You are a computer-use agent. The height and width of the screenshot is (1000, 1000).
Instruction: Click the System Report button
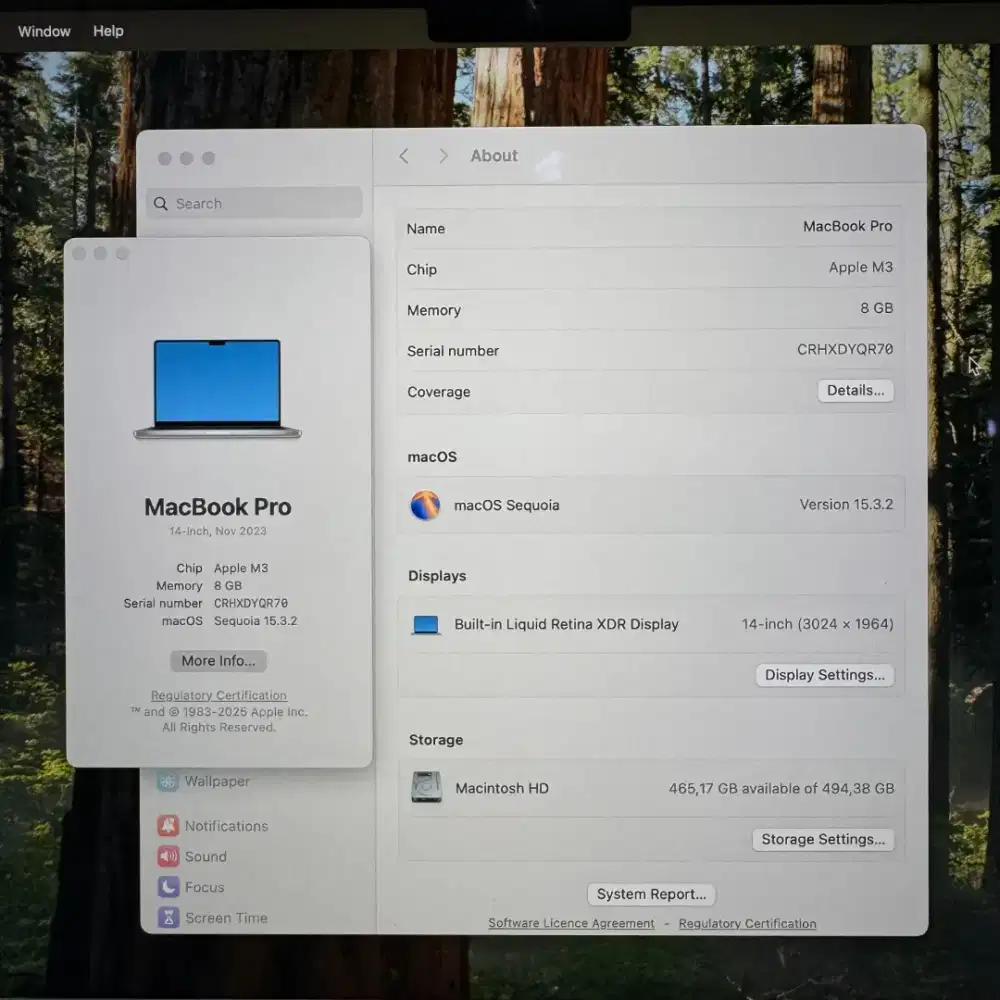[x=651, y=894]
